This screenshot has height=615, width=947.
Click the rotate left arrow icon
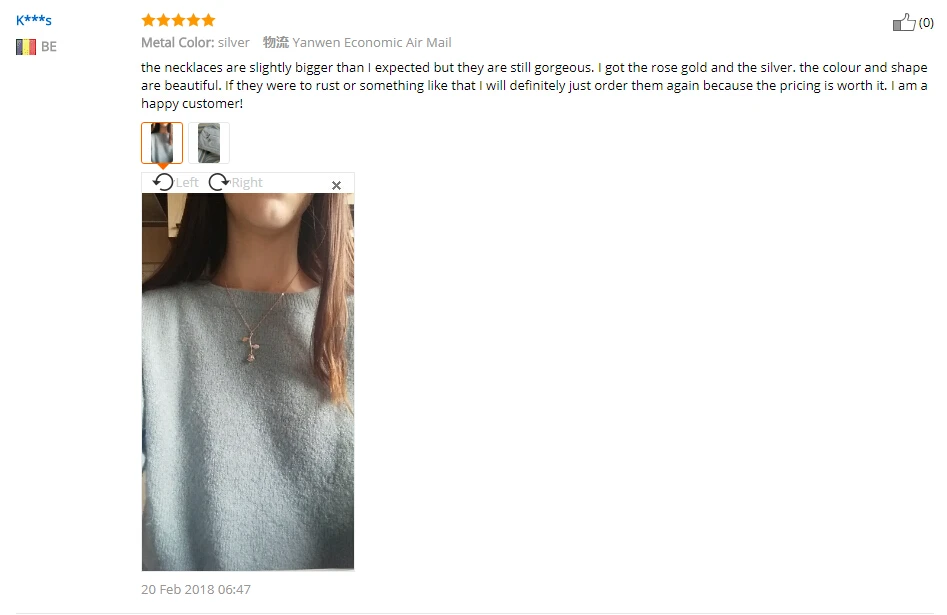coord(163,182)
